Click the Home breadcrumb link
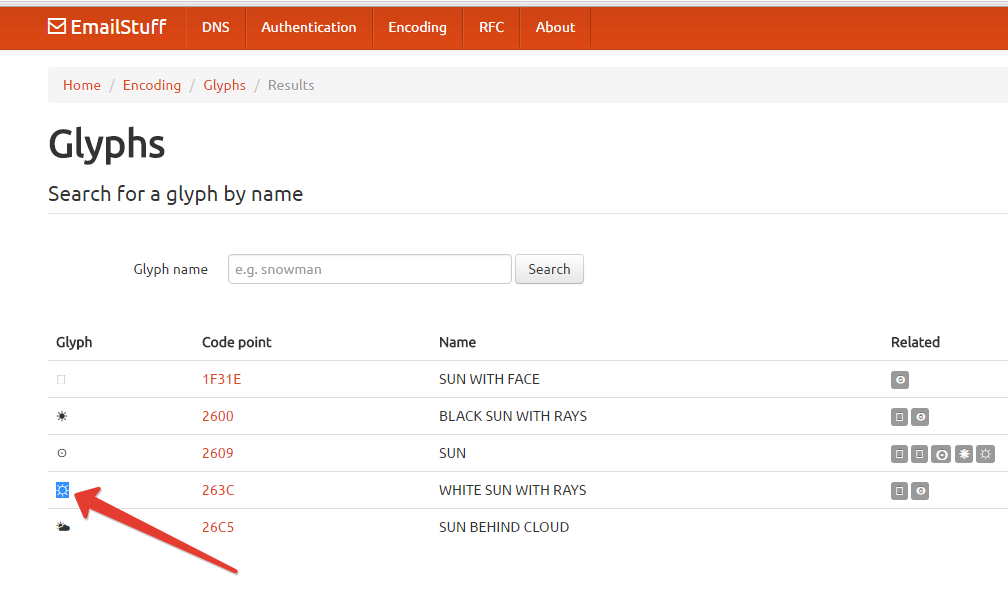 point(82,85)
